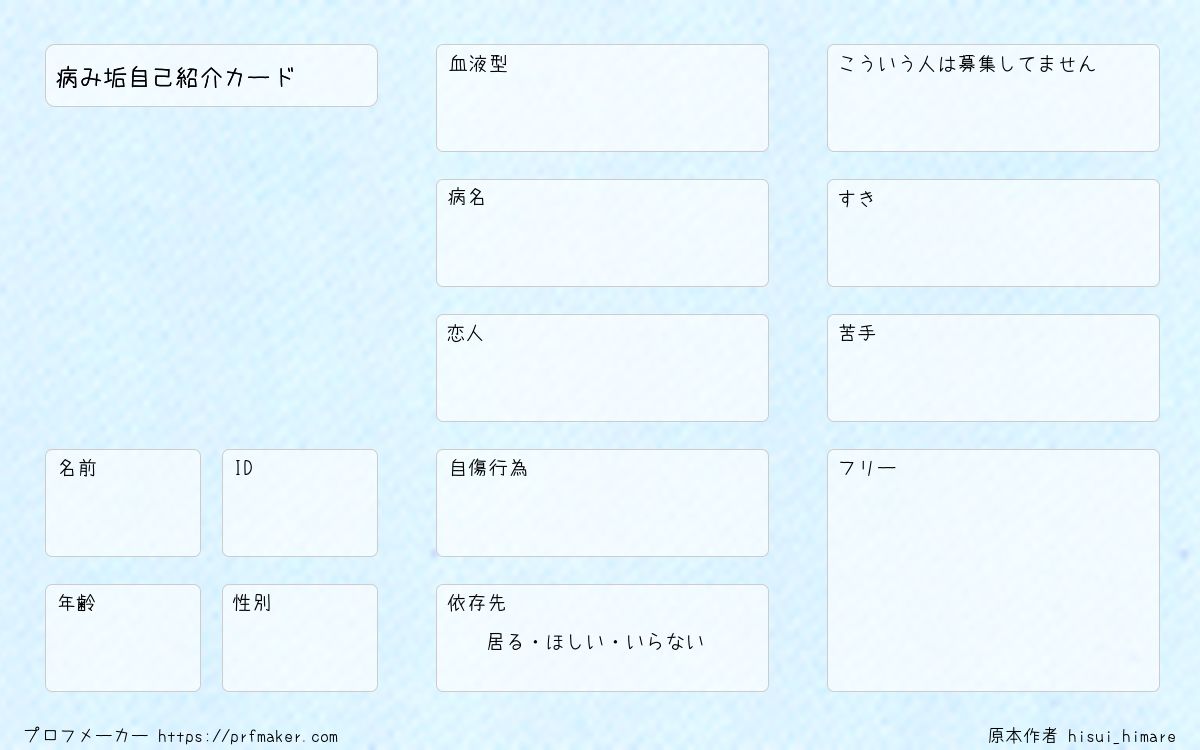1200x750 pixels.
Task: Select the 性別 gender field
Action: pyautogui.click(x=300, y=638)
